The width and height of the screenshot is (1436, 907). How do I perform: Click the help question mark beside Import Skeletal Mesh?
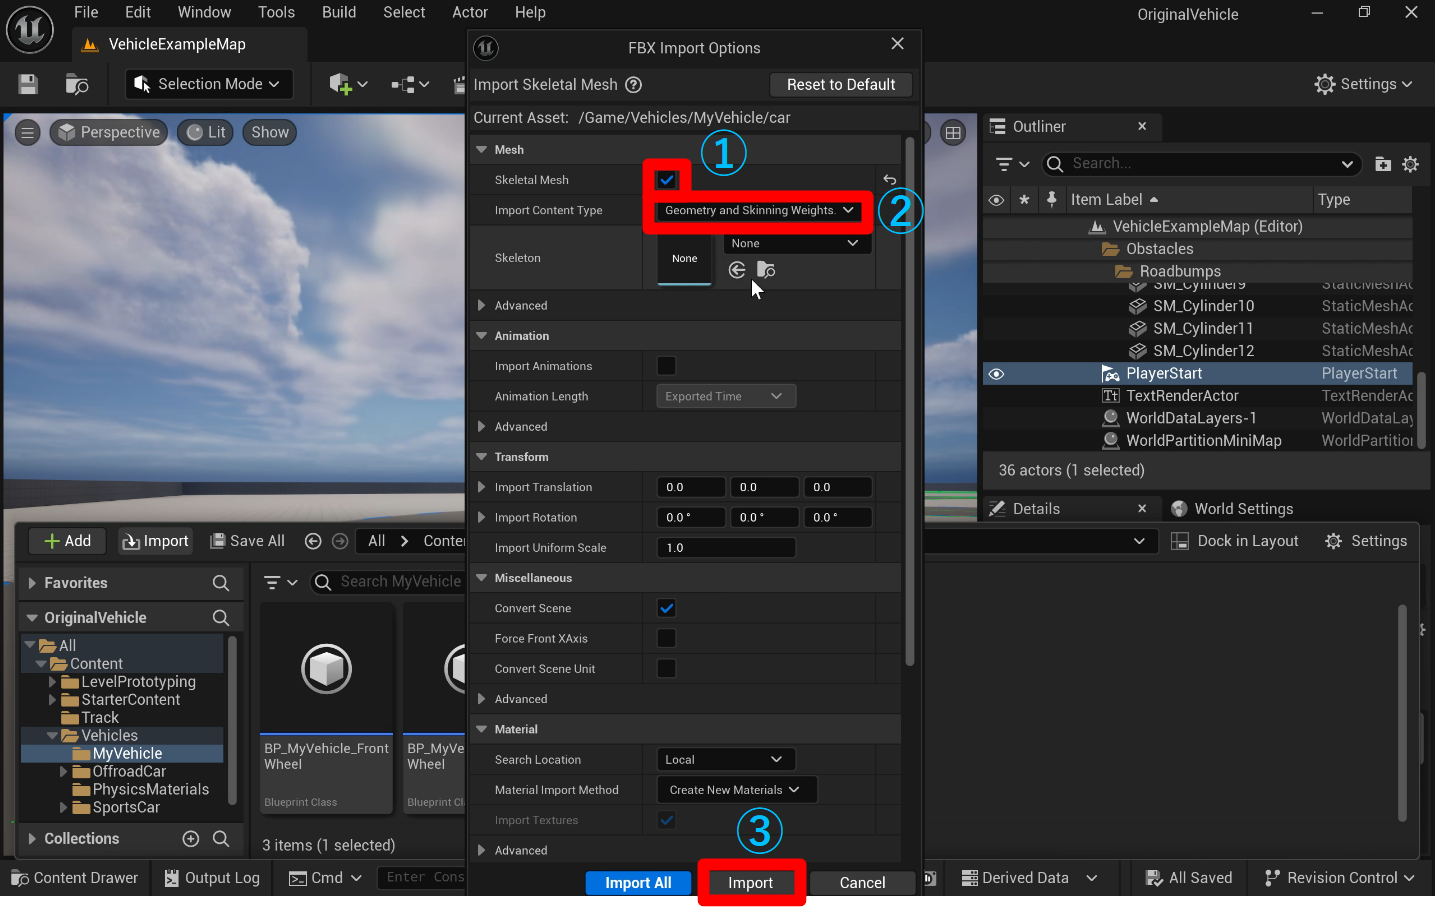click(633, 85)
